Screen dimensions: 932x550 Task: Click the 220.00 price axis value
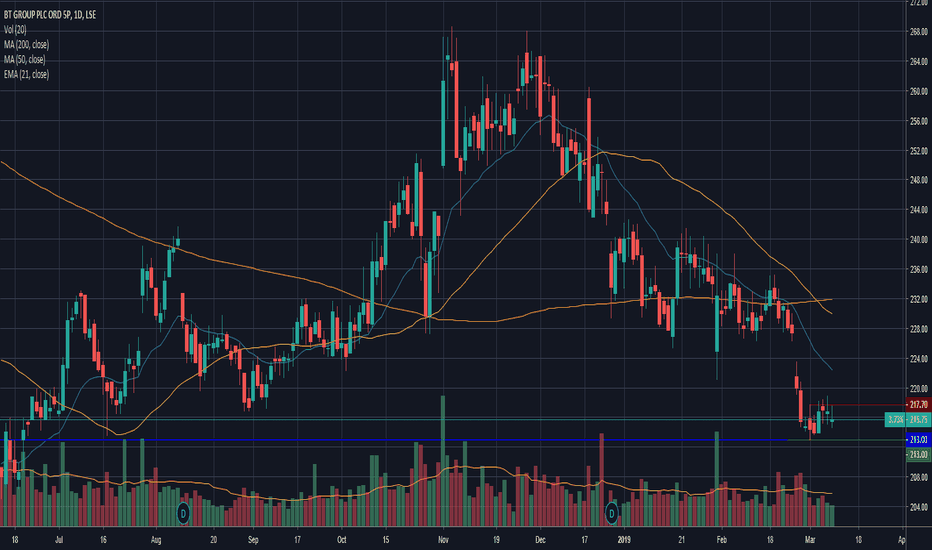pos(919,388)
